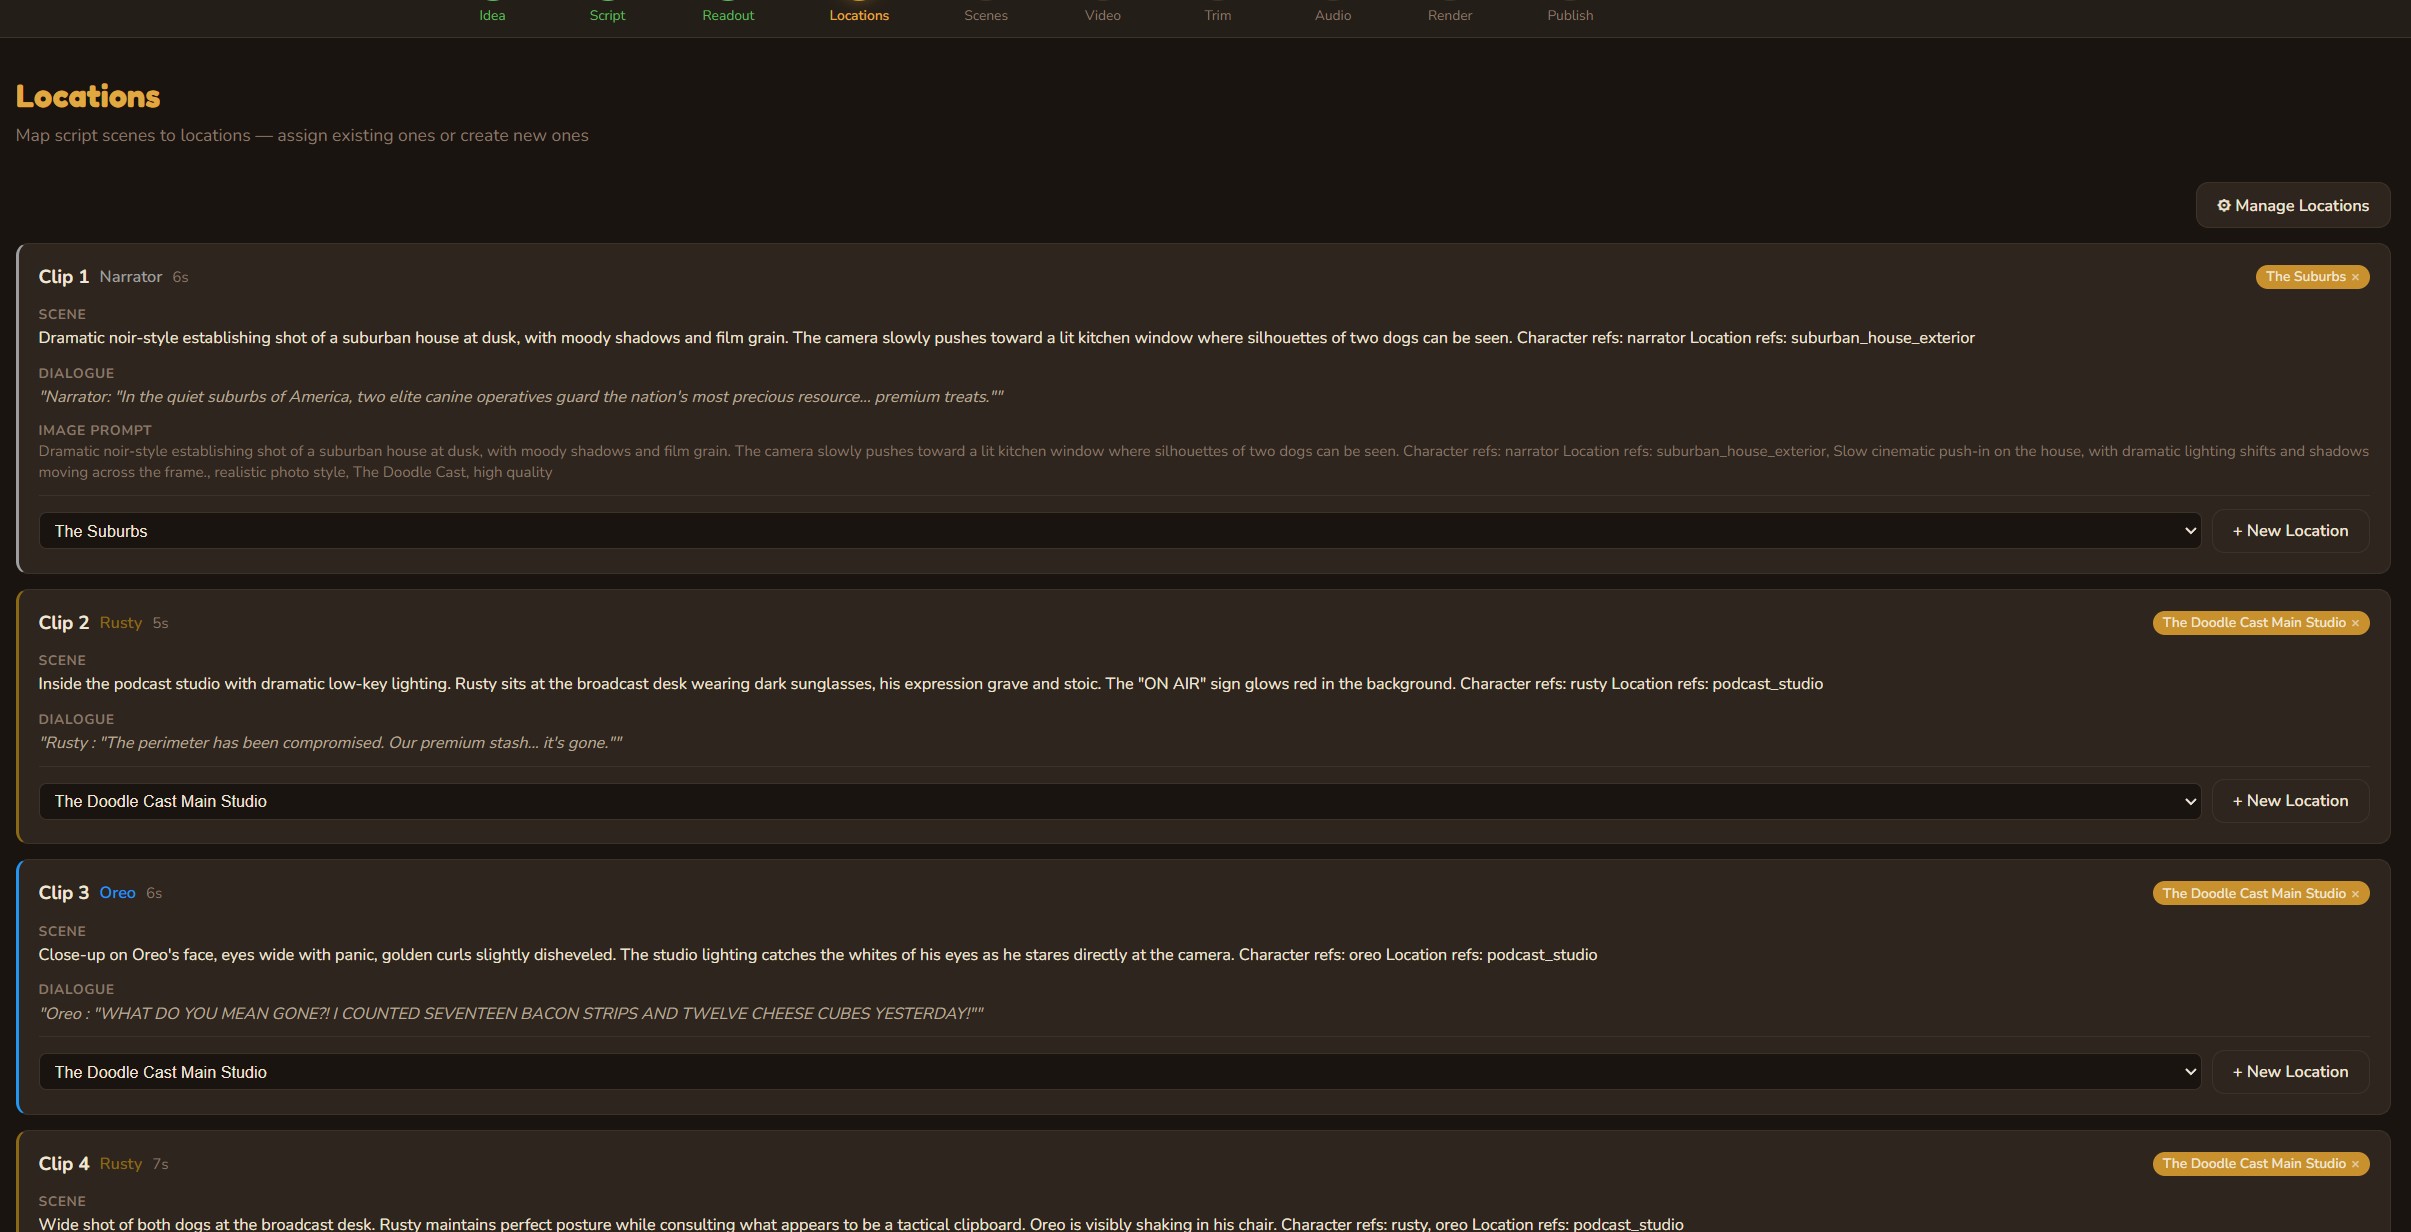Image resolution: width=2411 pixels, height=1232 pixels.
Task: Open the Clip 1 location dropdown
Action: [1119, 531]
